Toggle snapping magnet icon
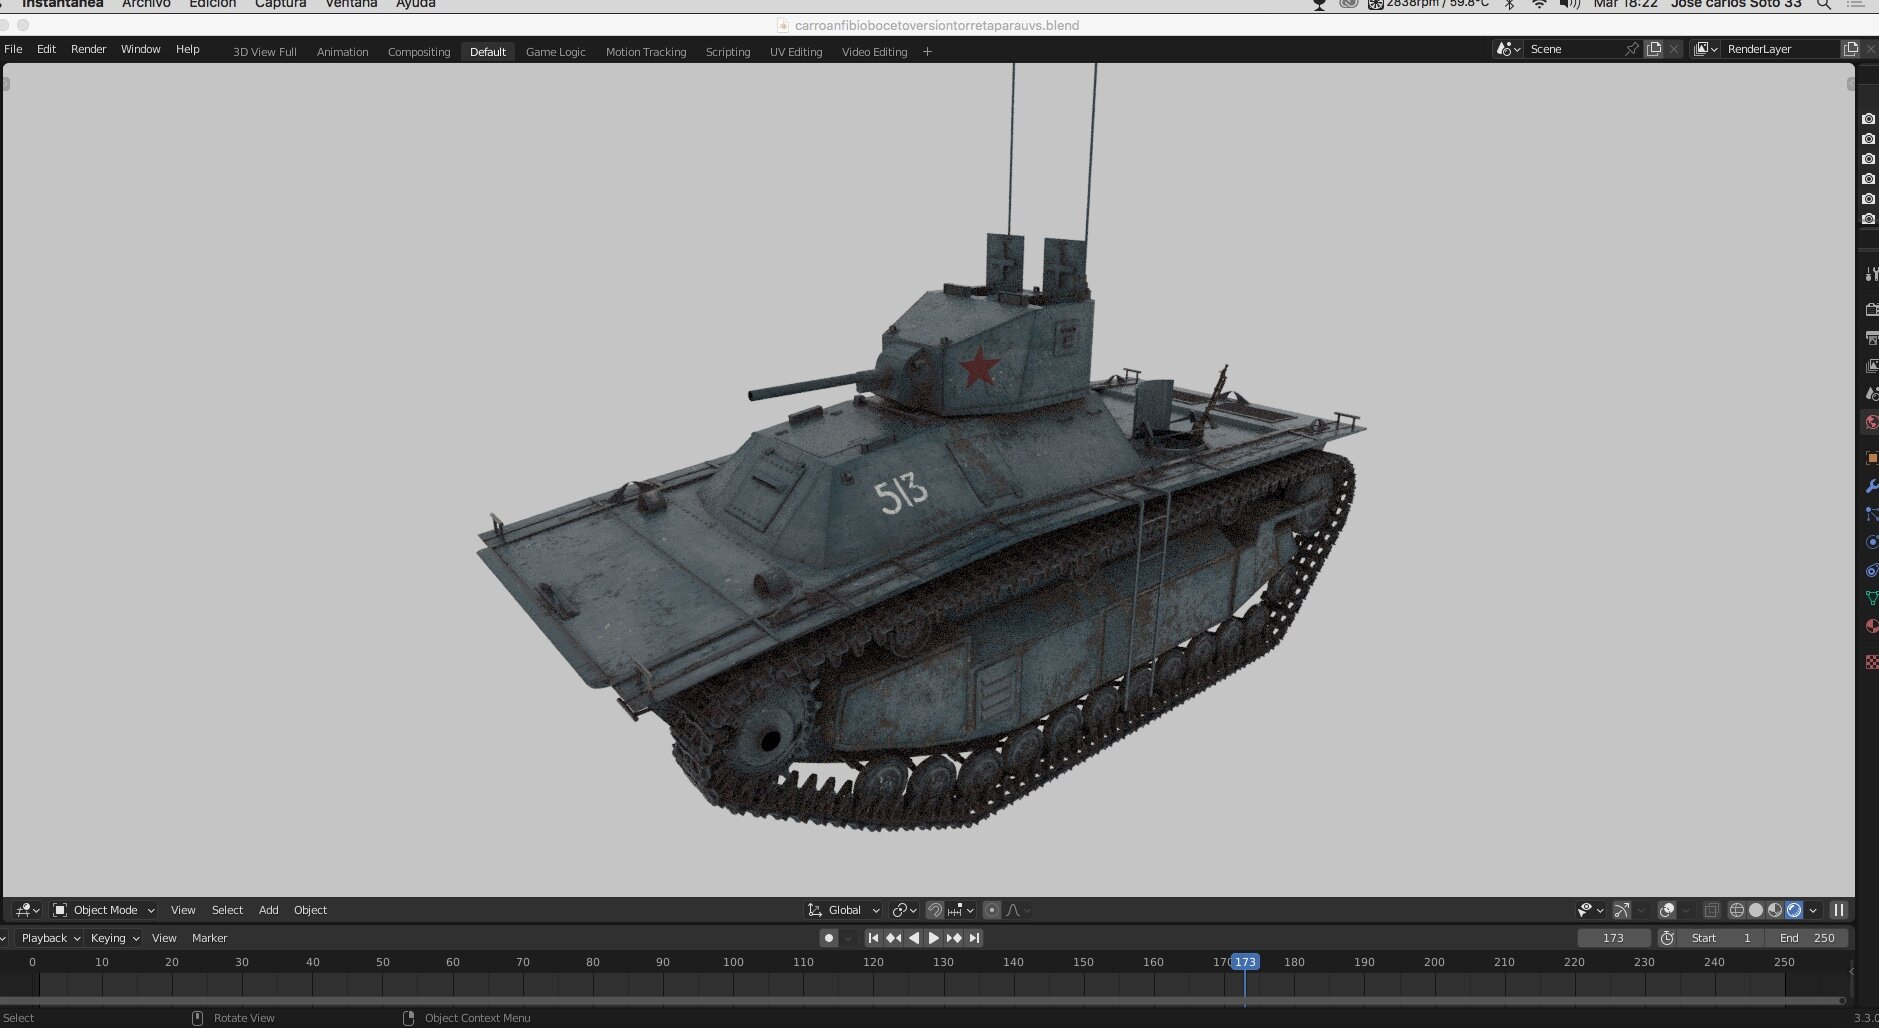 click(x=934, y=910)
